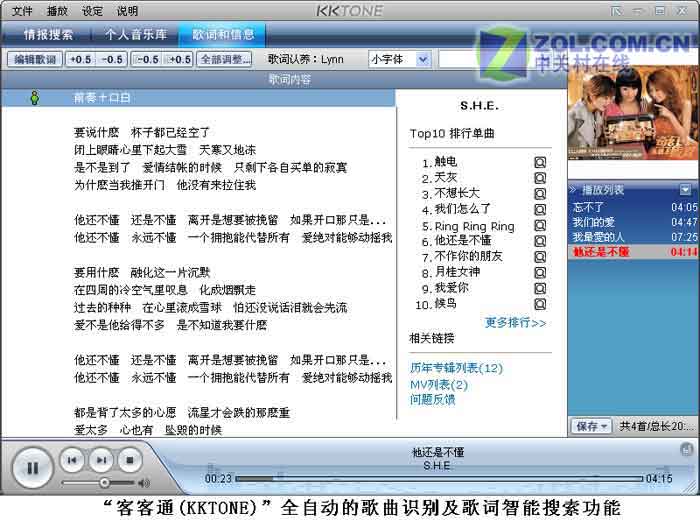The height and width of the screenshot is (521, 700).
Task: Stop playback with the stop button
Action: click(130, 460)
